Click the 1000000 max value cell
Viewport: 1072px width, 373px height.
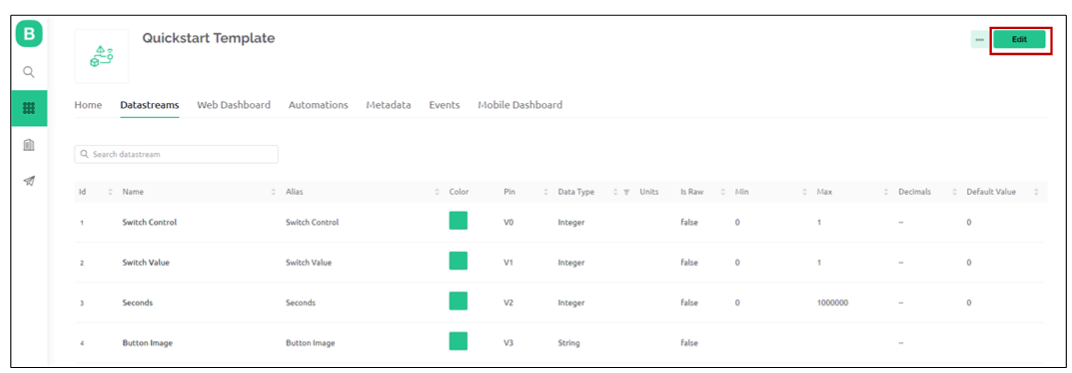pos(832,303)
